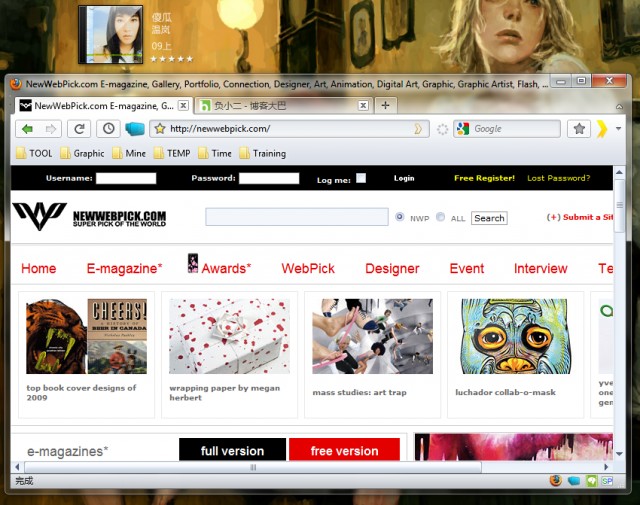Open the Free Register! link
The height and width of the screenshot is (505, 640).
484,178
